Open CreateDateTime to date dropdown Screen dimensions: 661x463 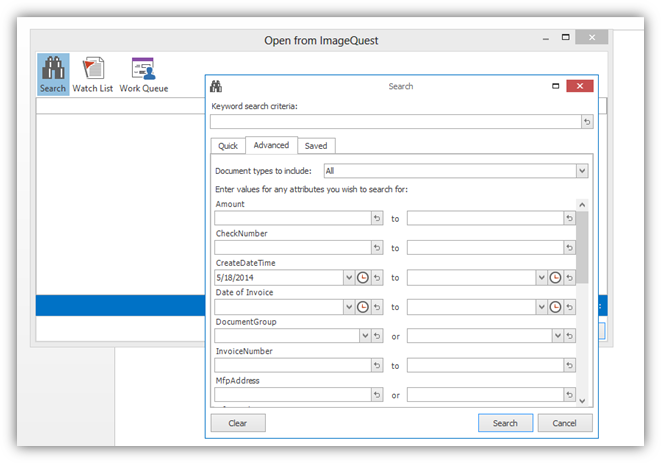542,277
